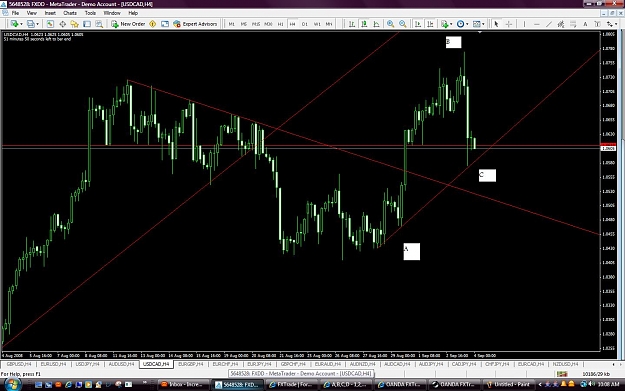The image size is (625, 391).
Task: Open the Periods clock icon
Action: tap(460, 24)
